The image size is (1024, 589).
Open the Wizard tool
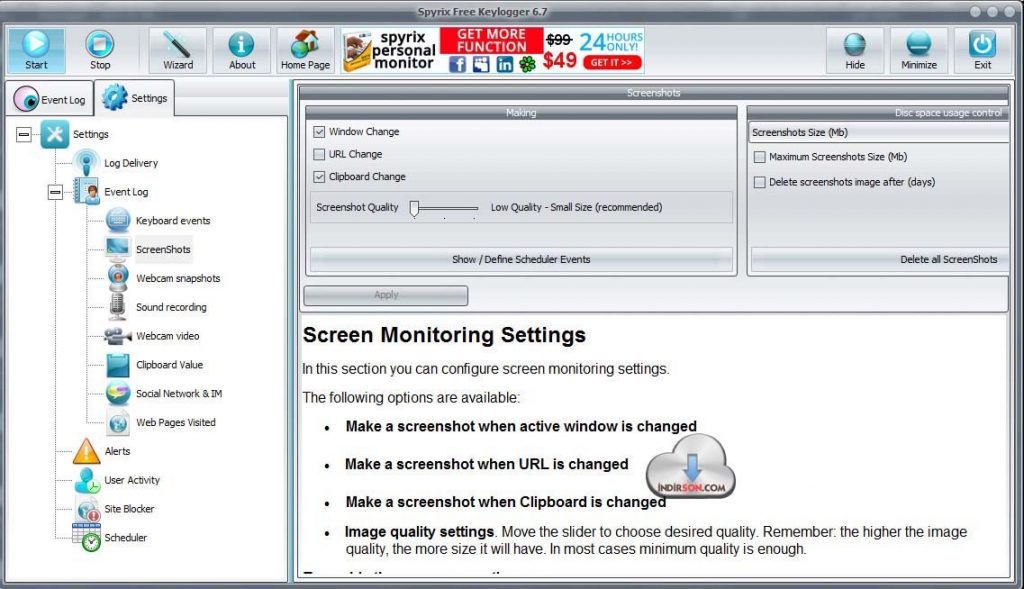[x=178, y=50]
